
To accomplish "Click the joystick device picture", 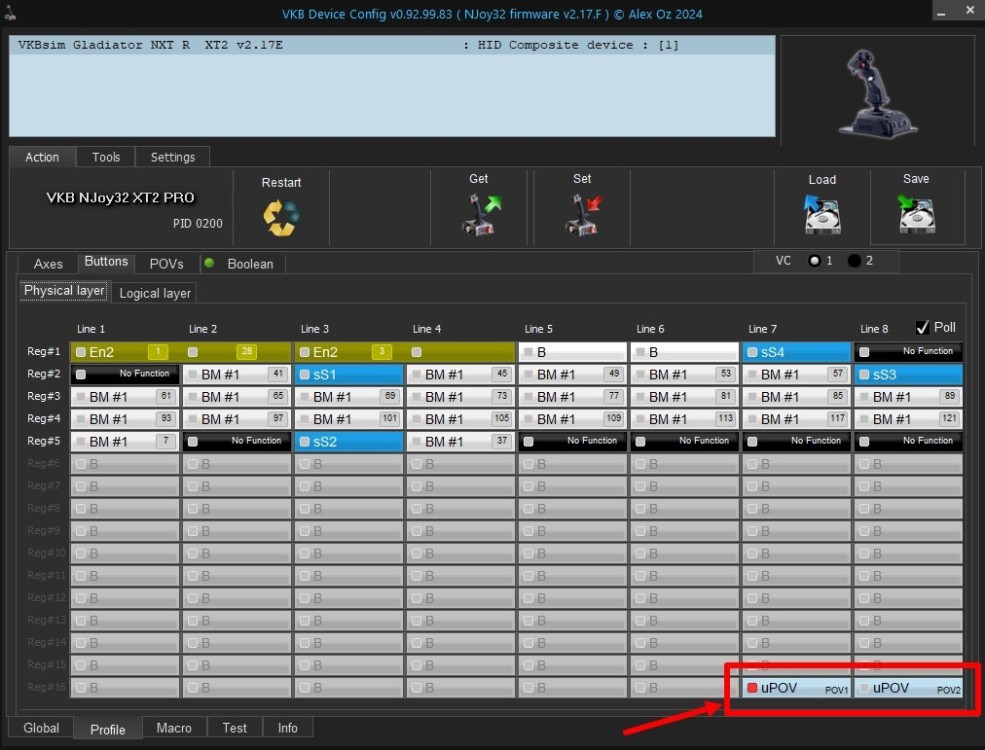I will (877, 94).
